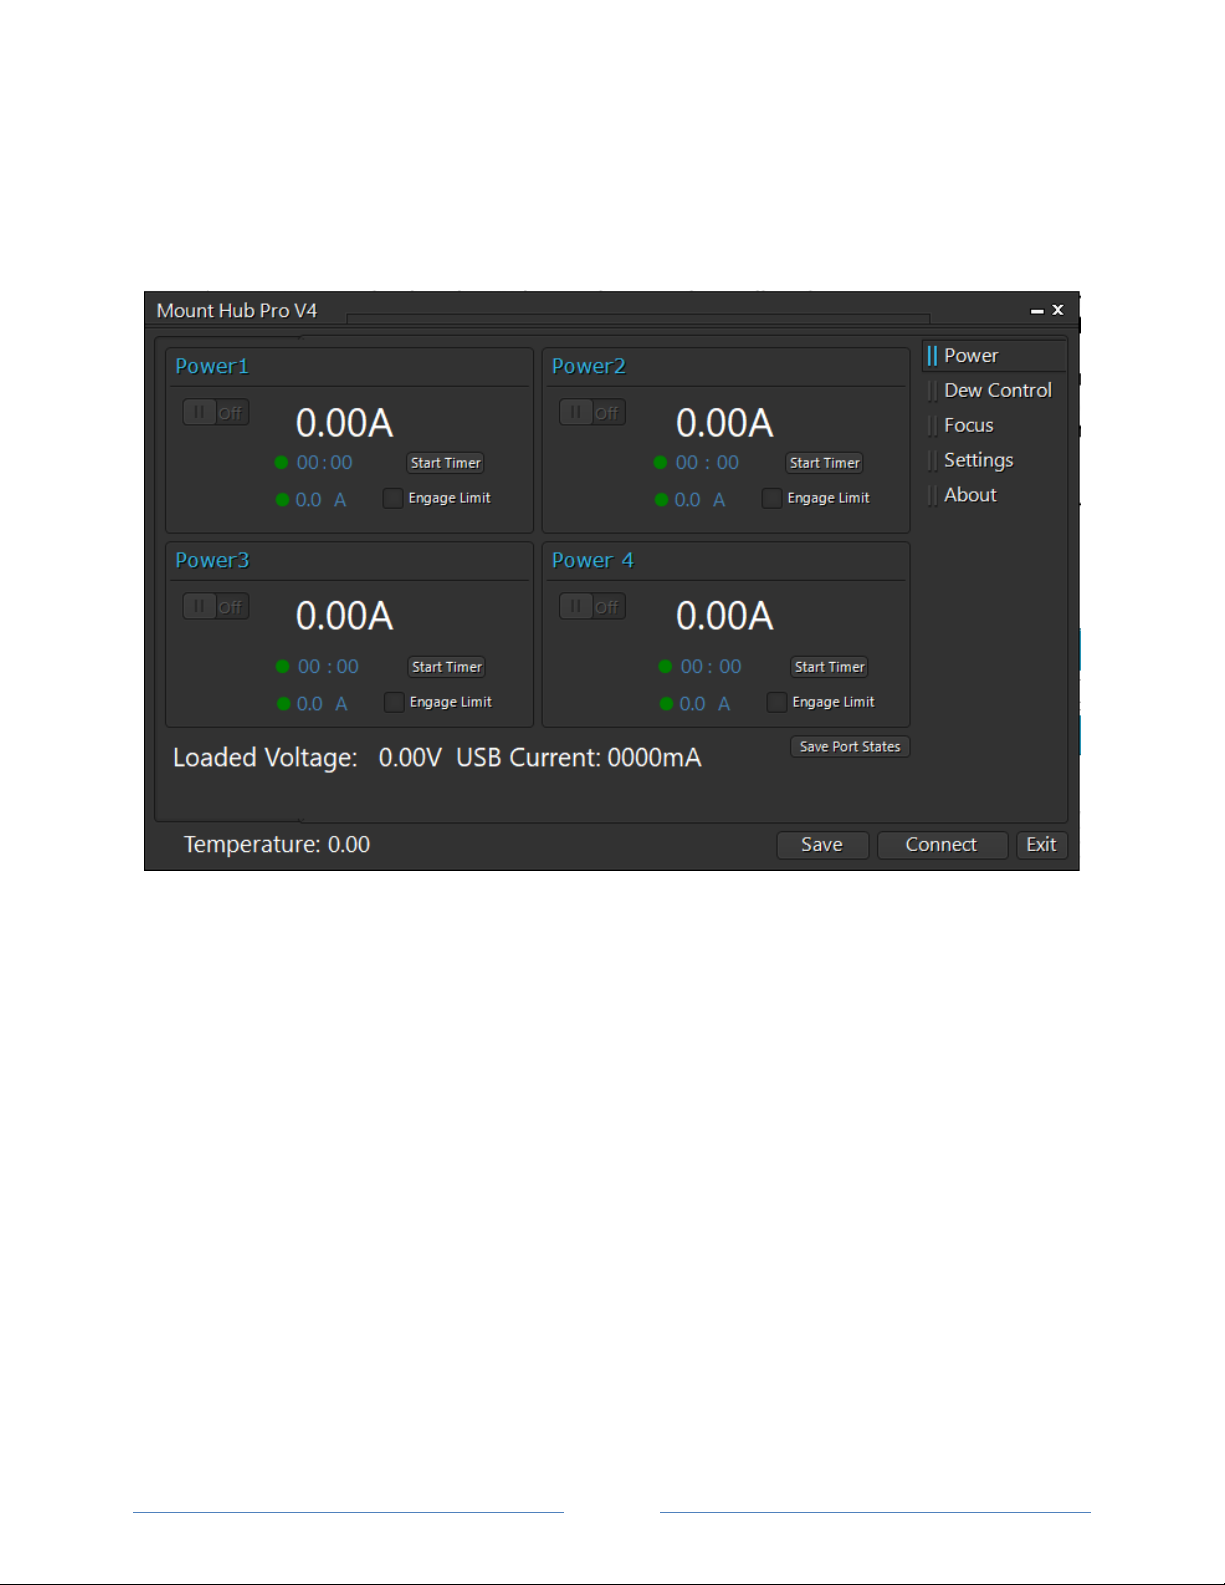Click Power3 current limit value 0.0 A

[x=322, y=704]
